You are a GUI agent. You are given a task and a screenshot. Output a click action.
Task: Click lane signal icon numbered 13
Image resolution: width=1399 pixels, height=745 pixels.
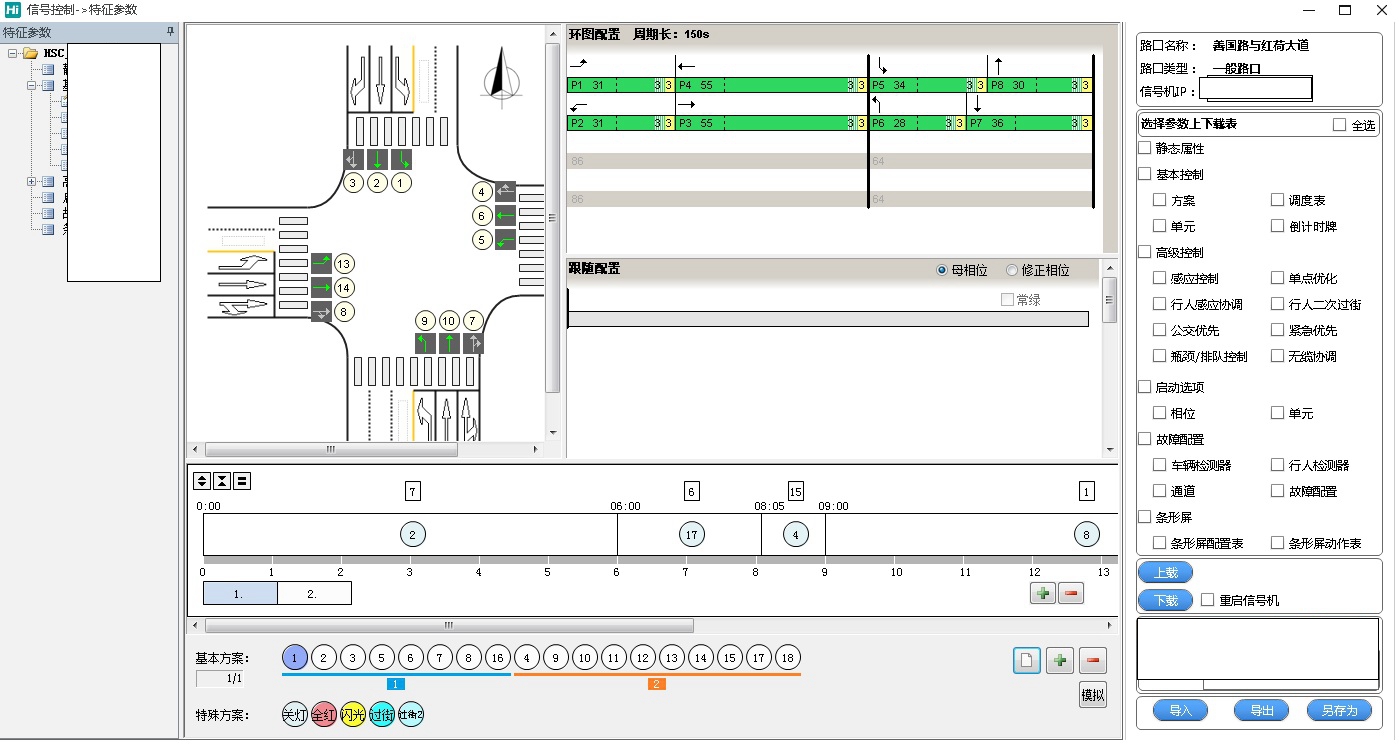pos(345,264)
